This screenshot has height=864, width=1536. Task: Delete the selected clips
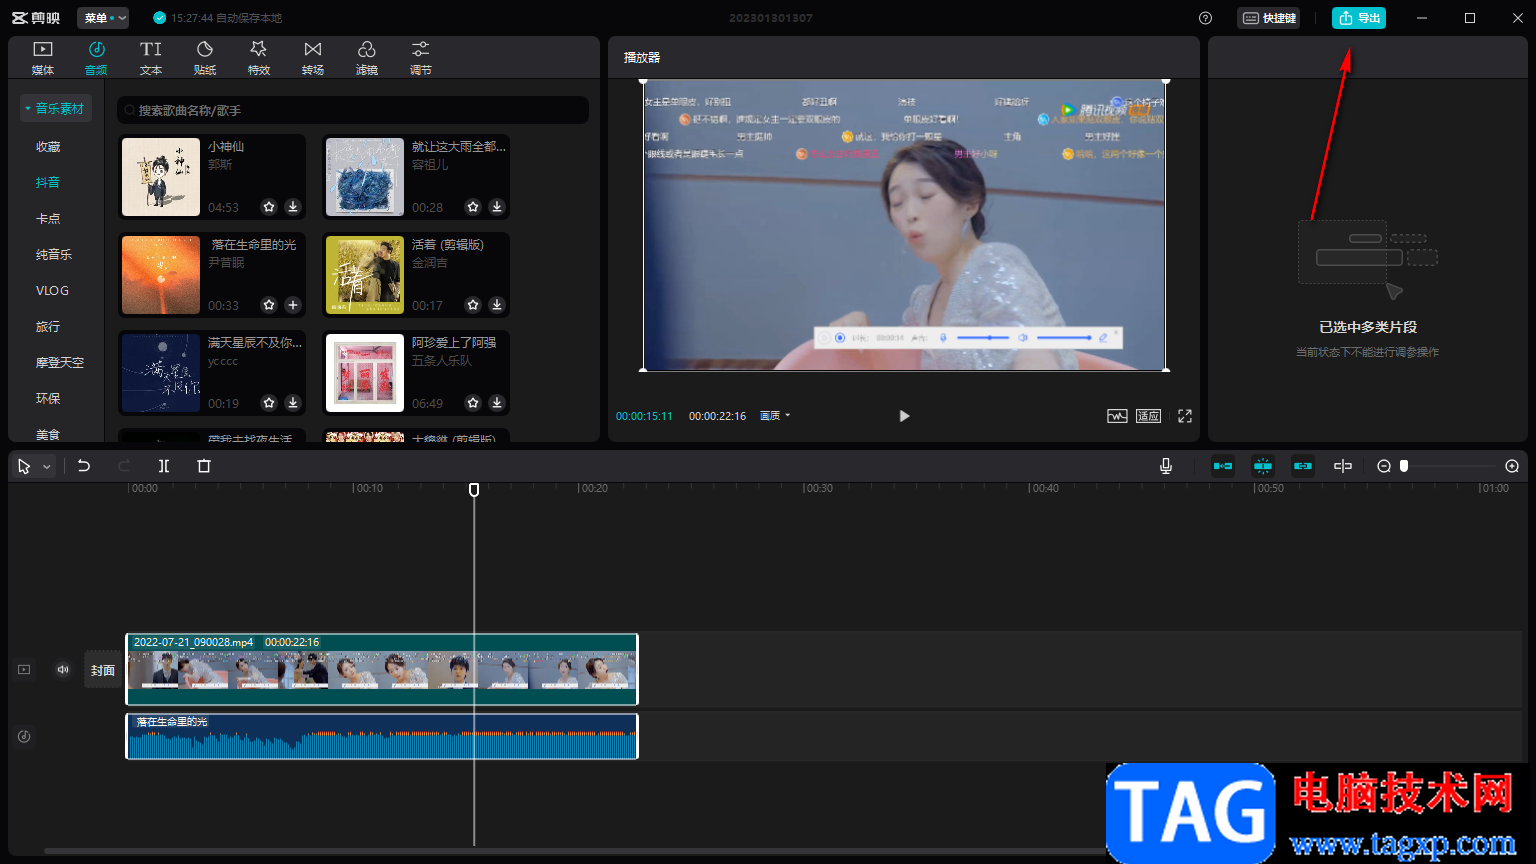click(x=204, y=466)
